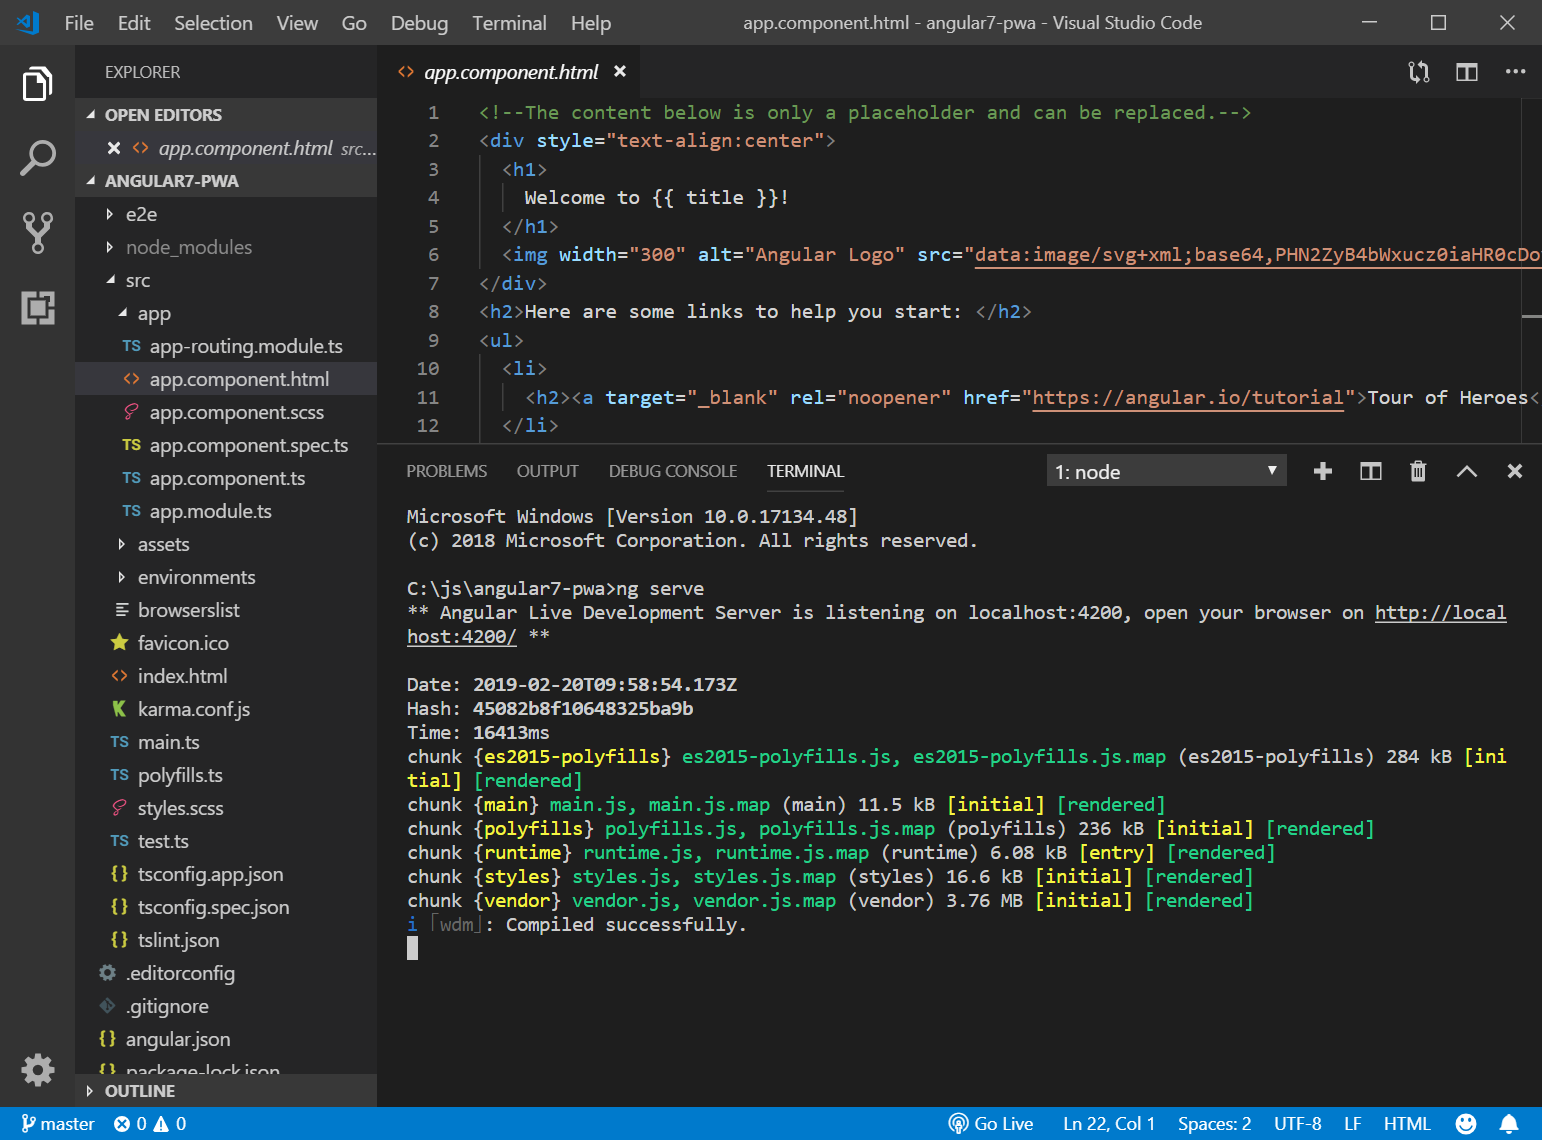The height and width of the screenshot is (1140, 1542).
Task: Open the Search view in activity bar
Action: coord(37,158)
